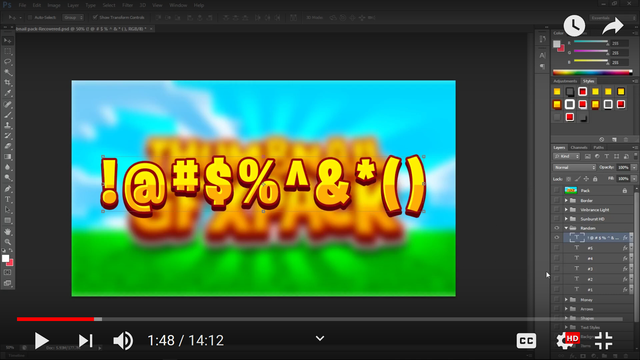Viewport: 640px width, 360px height.
Task: Select the Move tool in toolbox
Action: click(x=7, y=40)
